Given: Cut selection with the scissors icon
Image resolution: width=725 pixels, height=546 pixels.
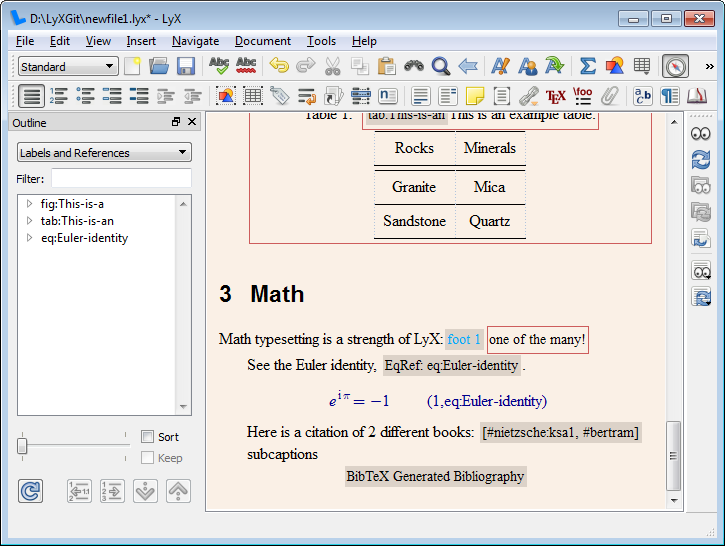Looking at the screenshot, I should 332,66.
